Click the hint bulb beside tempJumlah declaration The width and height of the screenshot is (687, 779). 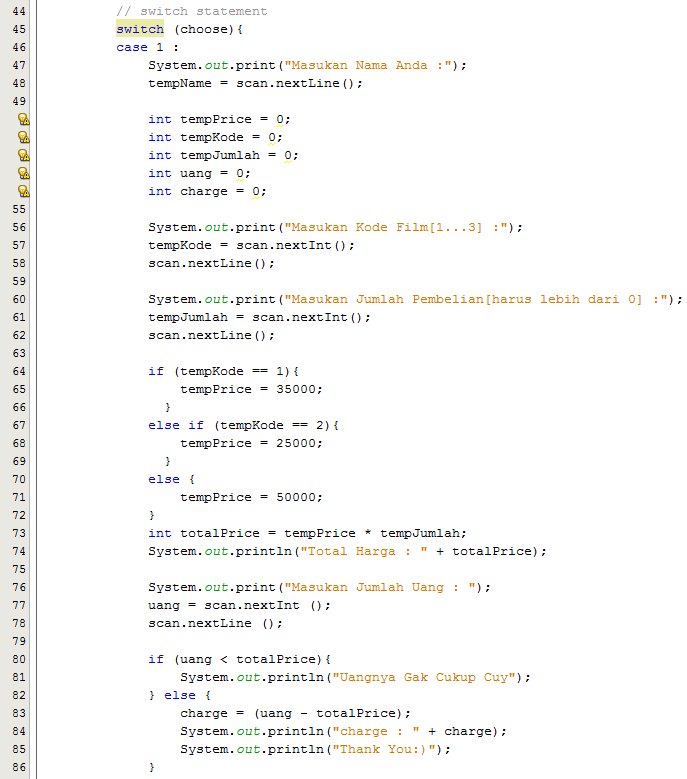pos(23,155)
